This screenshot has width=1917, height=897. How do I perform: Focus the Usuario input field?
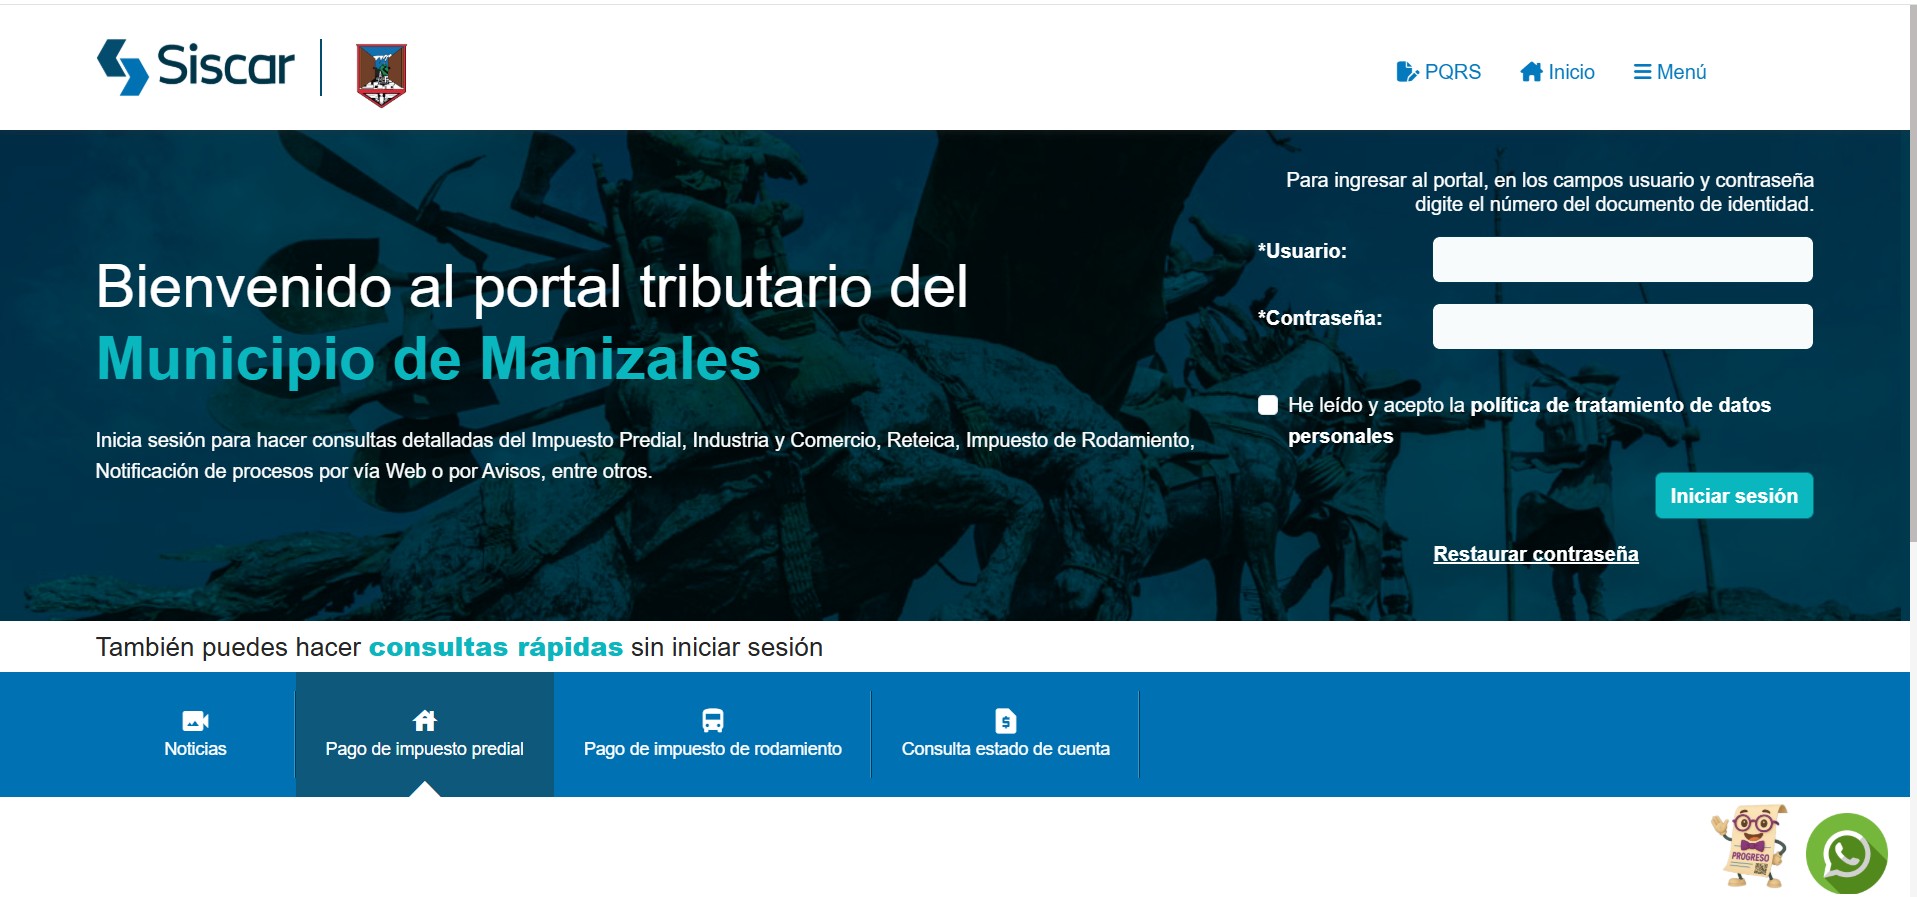click(1621, 260)
